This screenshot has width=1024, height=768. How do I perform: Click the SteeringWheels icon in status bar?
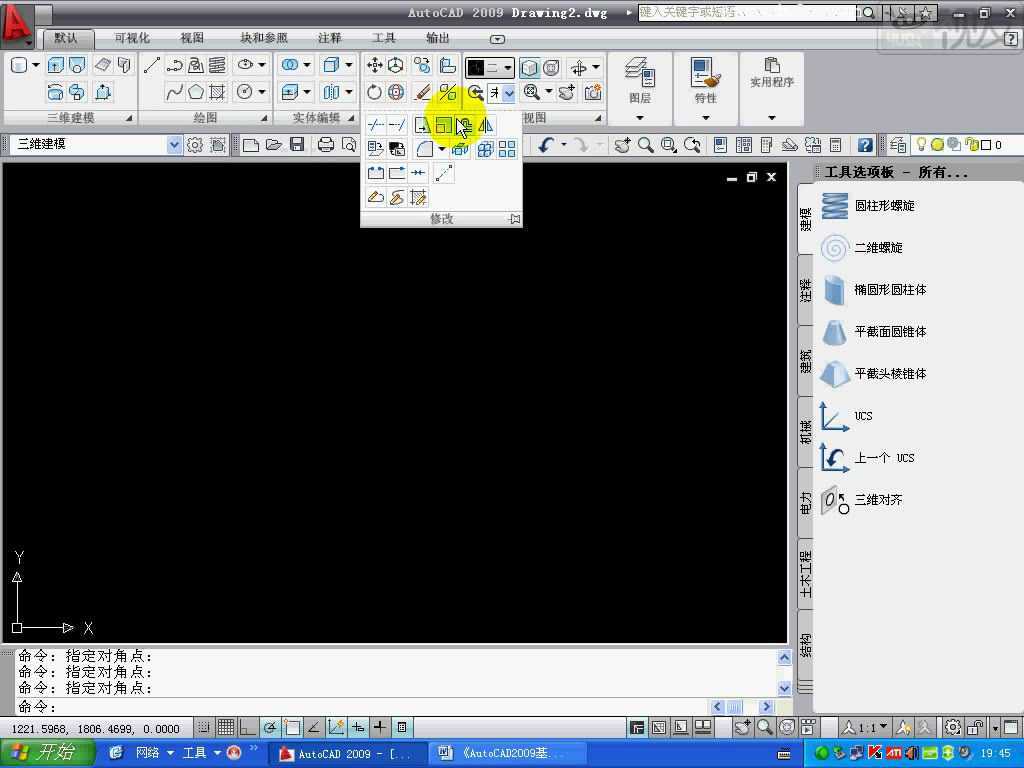(x=788, y=727)
